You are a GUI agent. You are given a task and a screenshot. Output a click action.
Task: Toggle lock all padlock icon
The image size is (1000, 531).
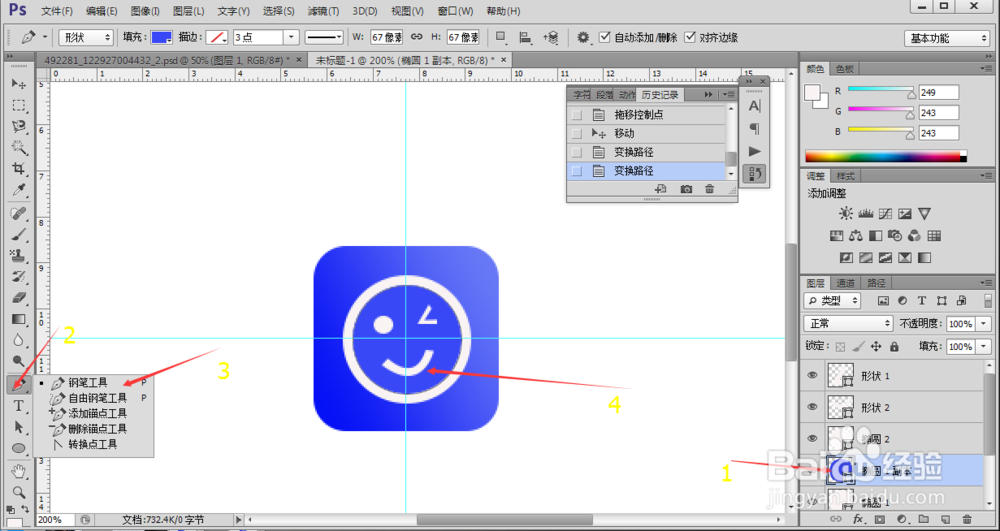[894, 347]
